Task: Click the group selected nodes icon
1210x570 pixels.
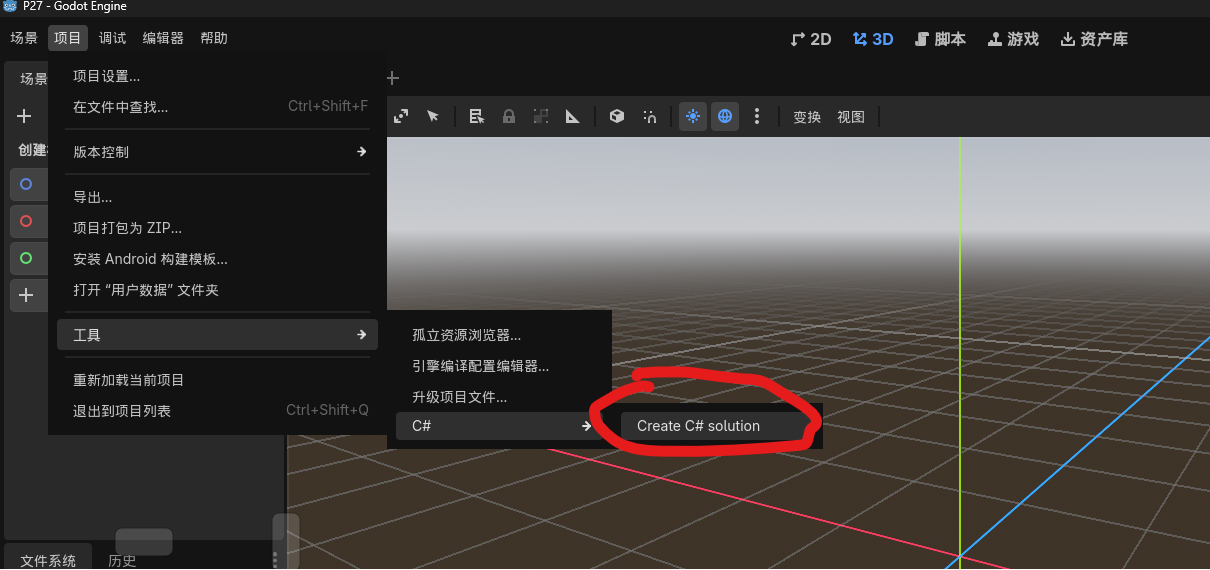Action: (541, 116)
